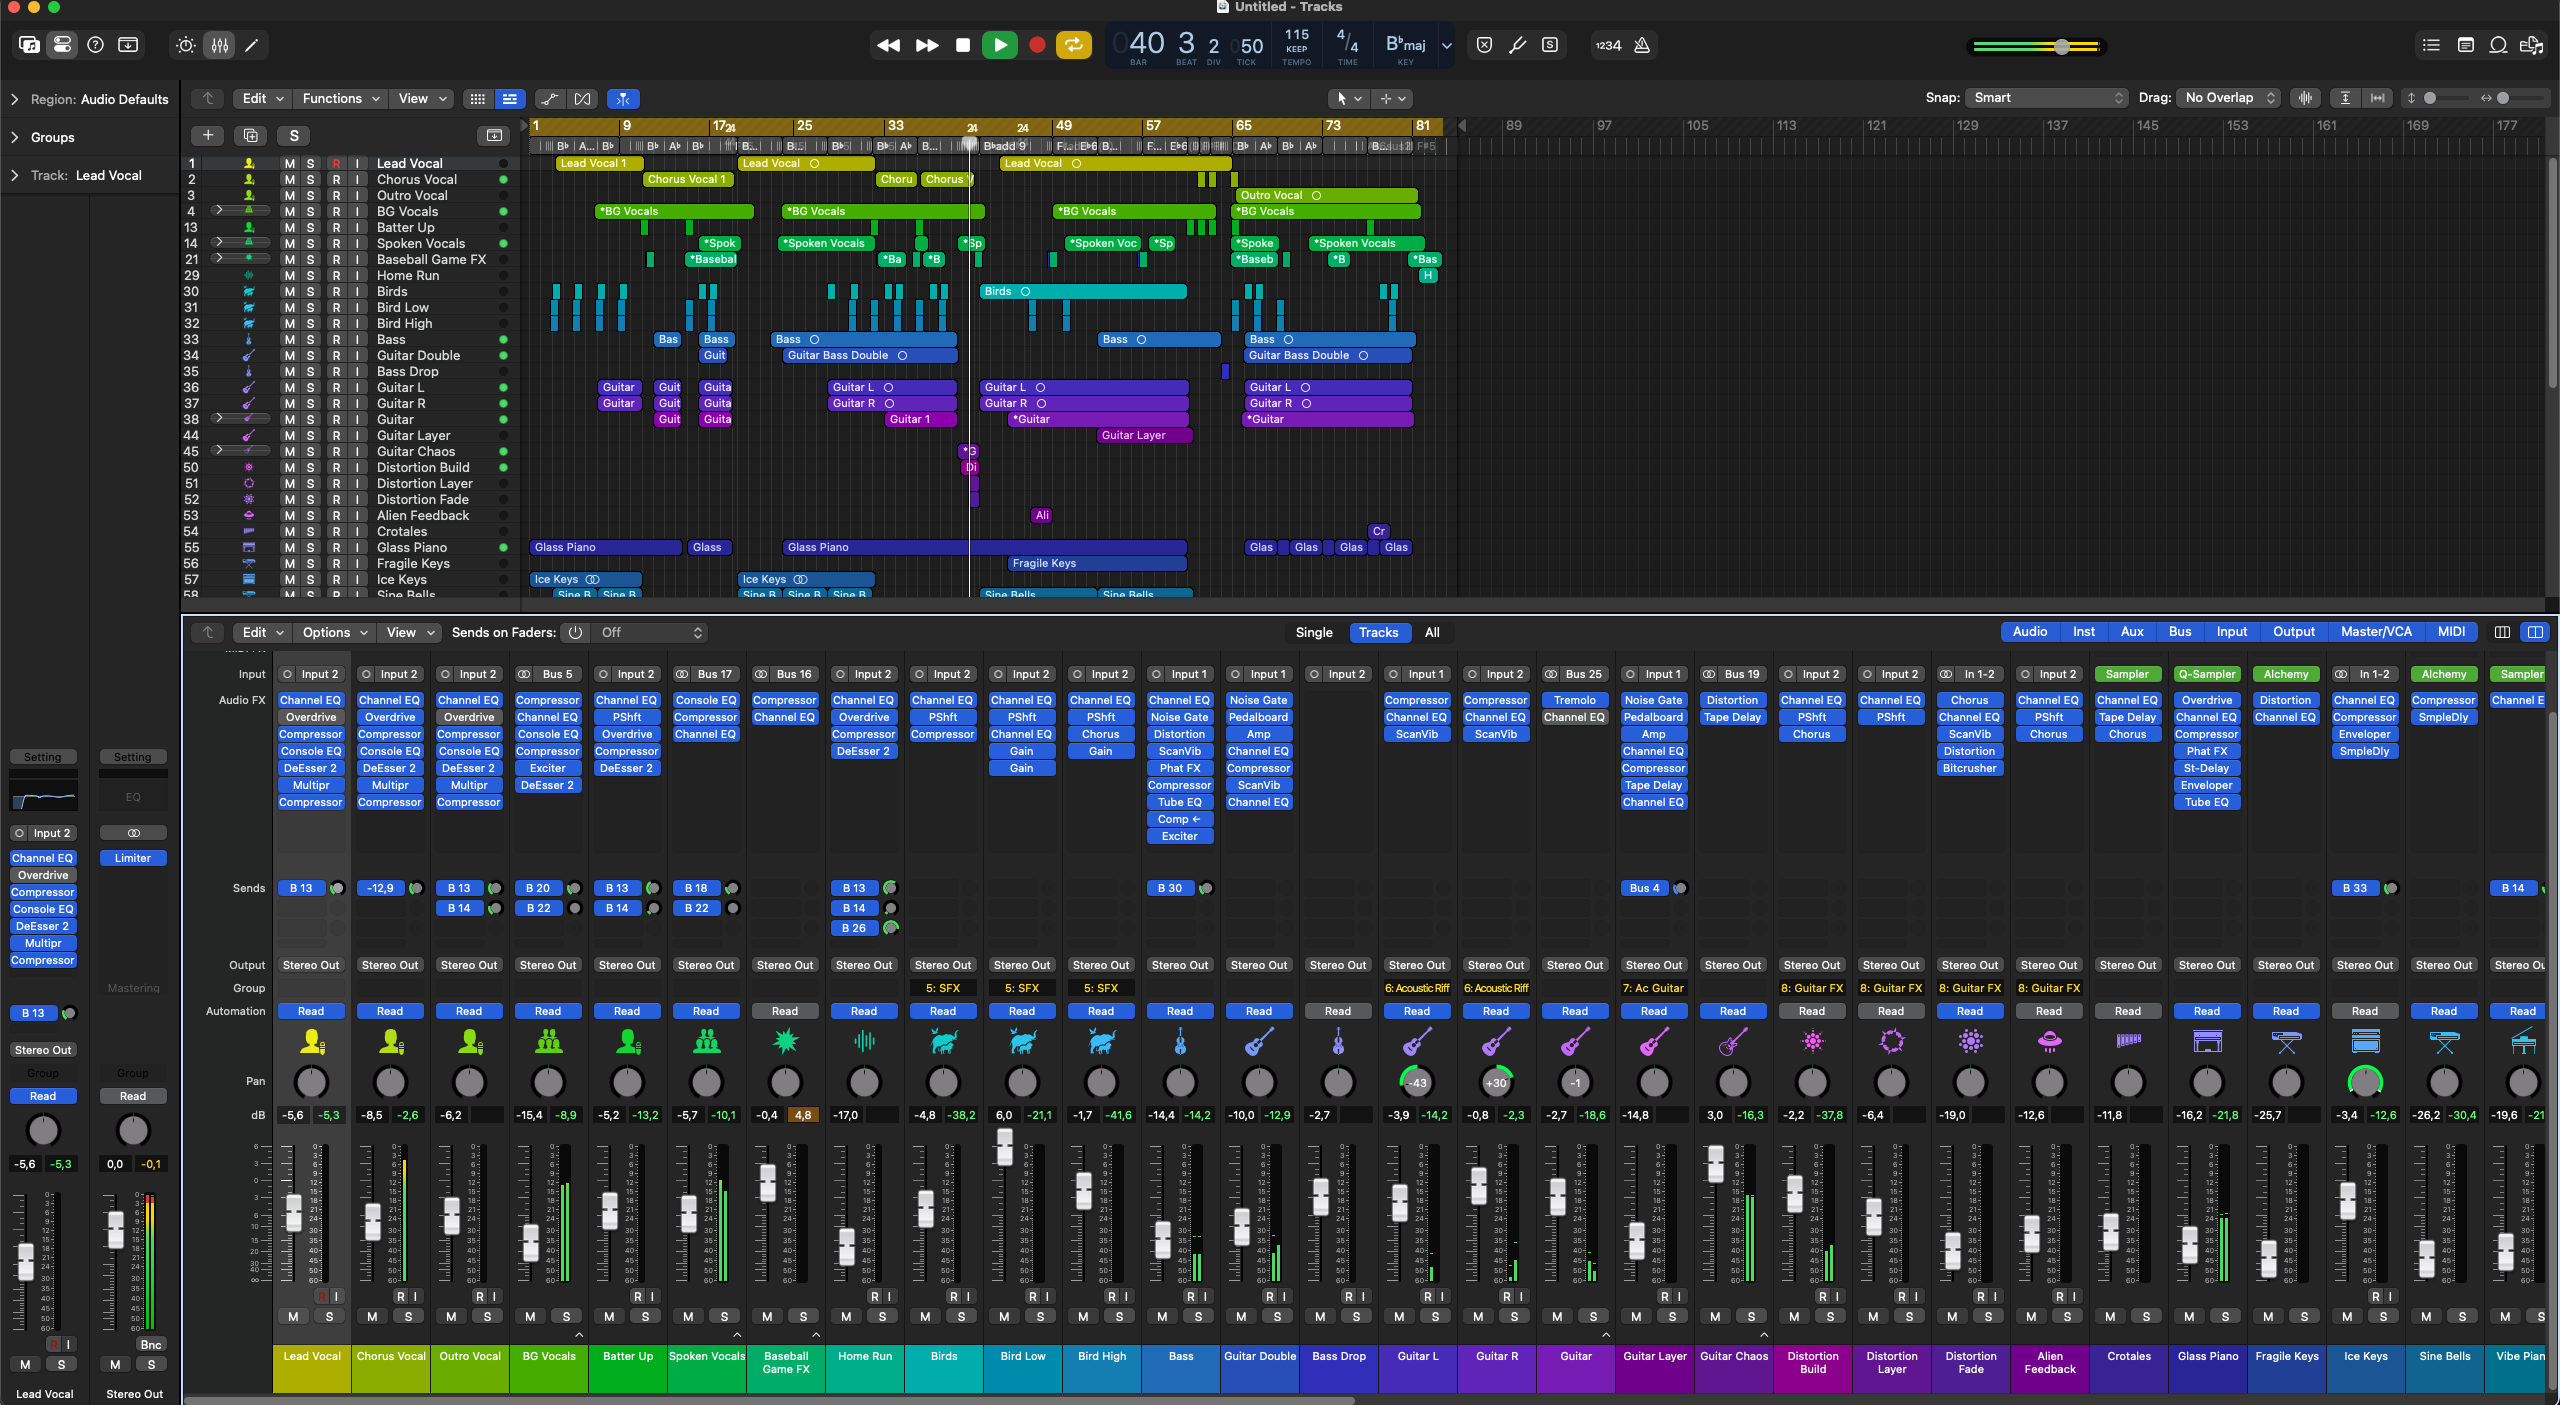Open the Snap Smart dropdown
2560x1405 pixels.
pos(2047,98)
